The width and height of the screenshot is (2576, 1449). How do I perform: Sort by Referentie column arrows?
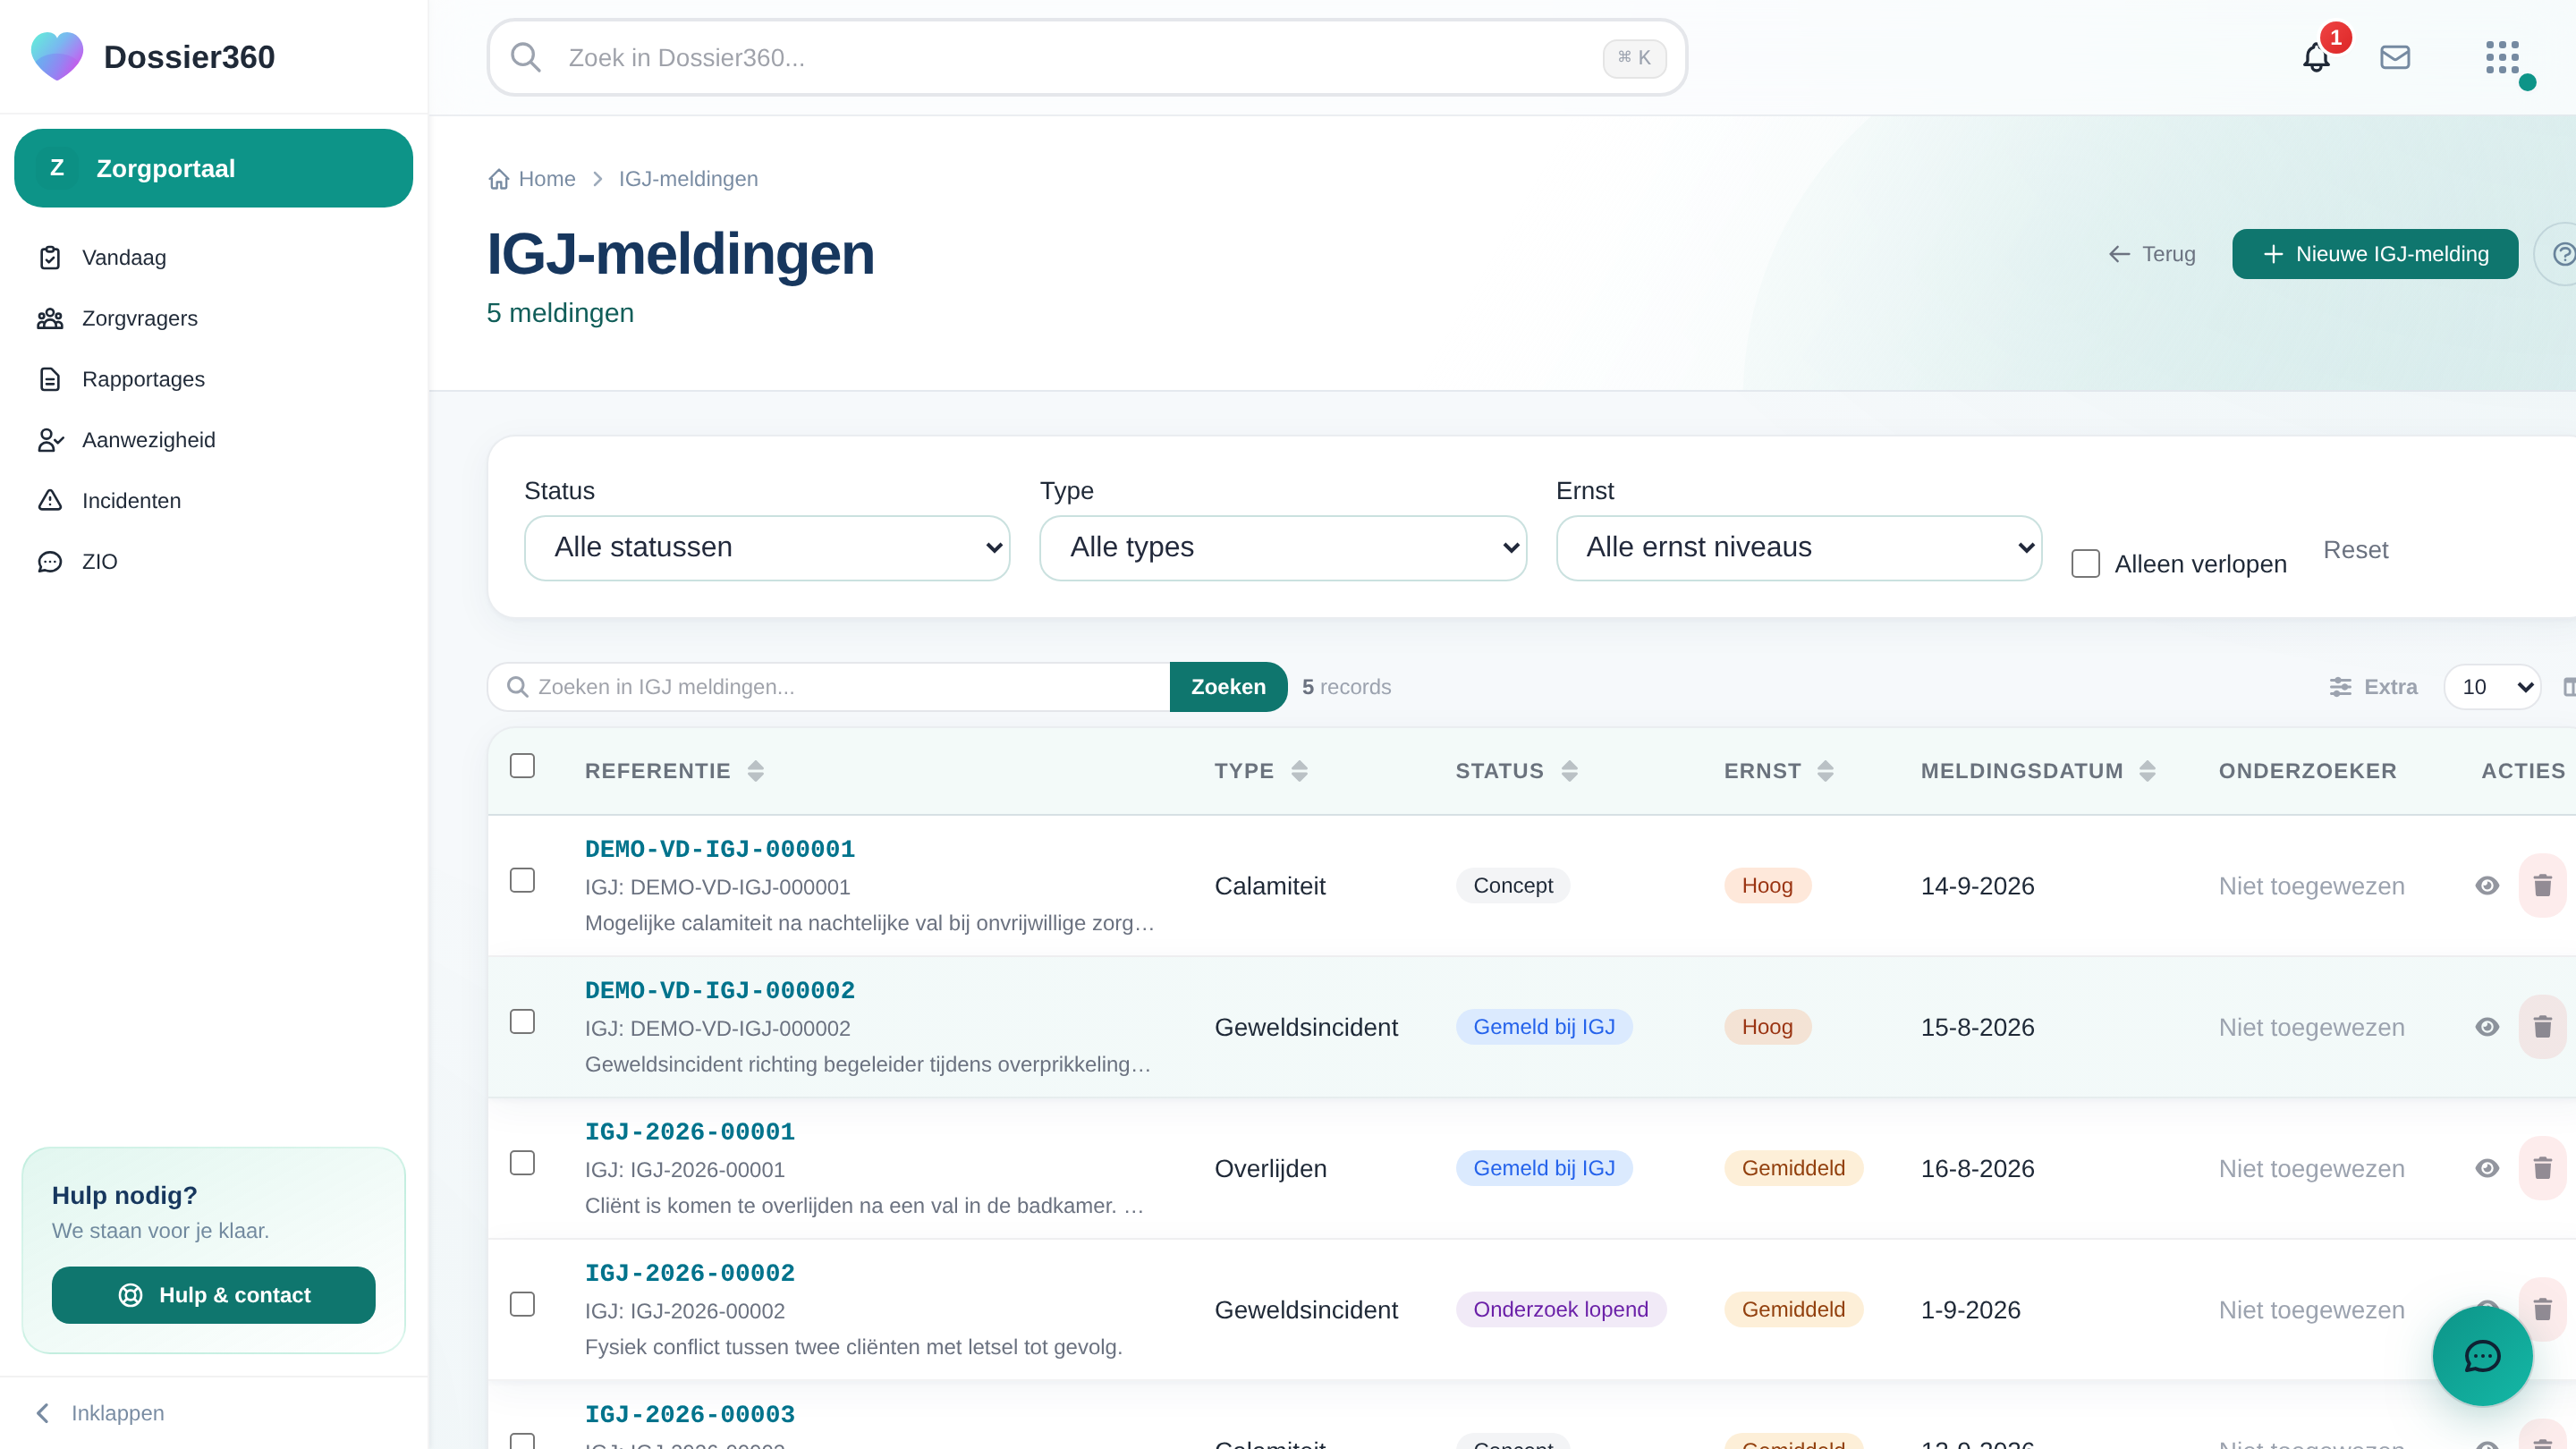(756, 771)
